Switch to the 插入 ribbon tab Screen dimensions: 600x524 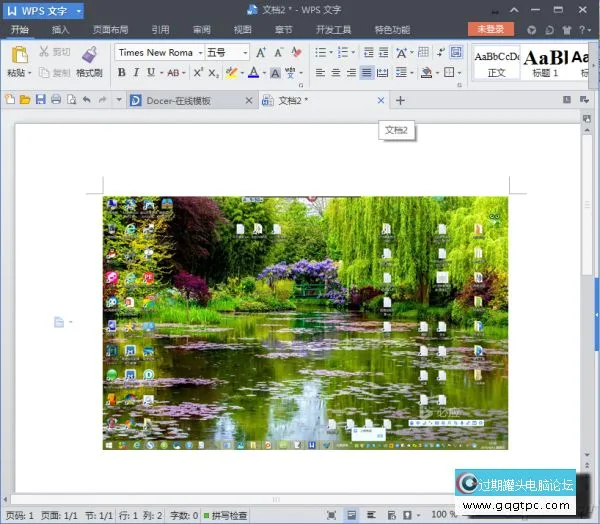[x=61, y=30]
